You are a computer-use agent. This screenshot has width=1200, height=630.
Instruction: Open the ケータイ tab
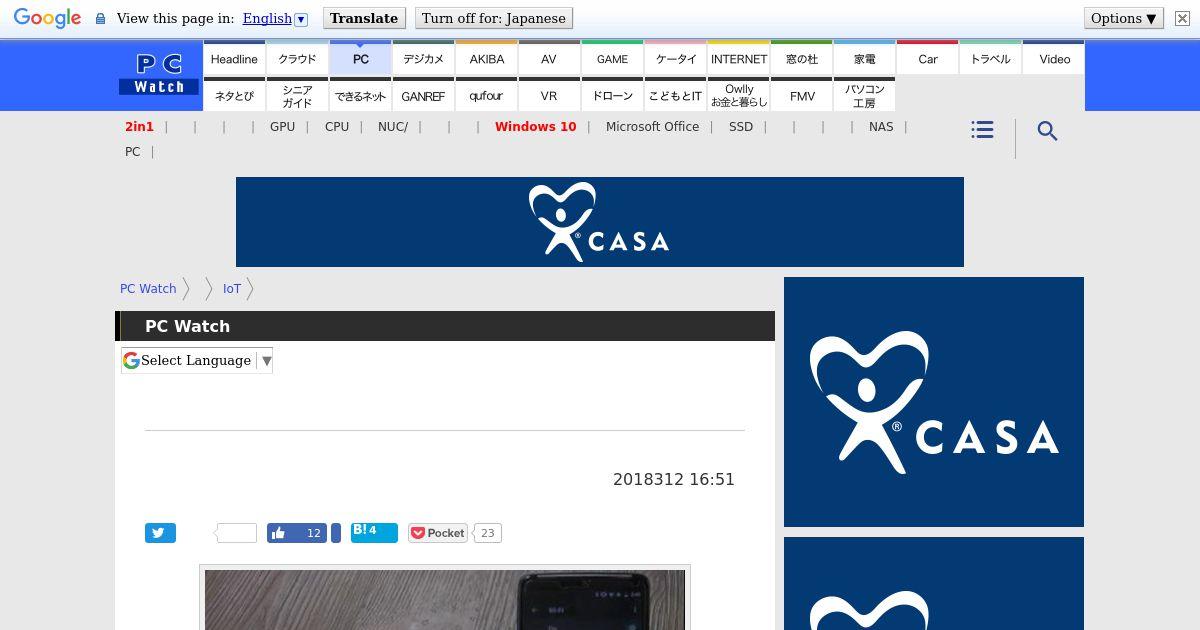click(675, 58)
